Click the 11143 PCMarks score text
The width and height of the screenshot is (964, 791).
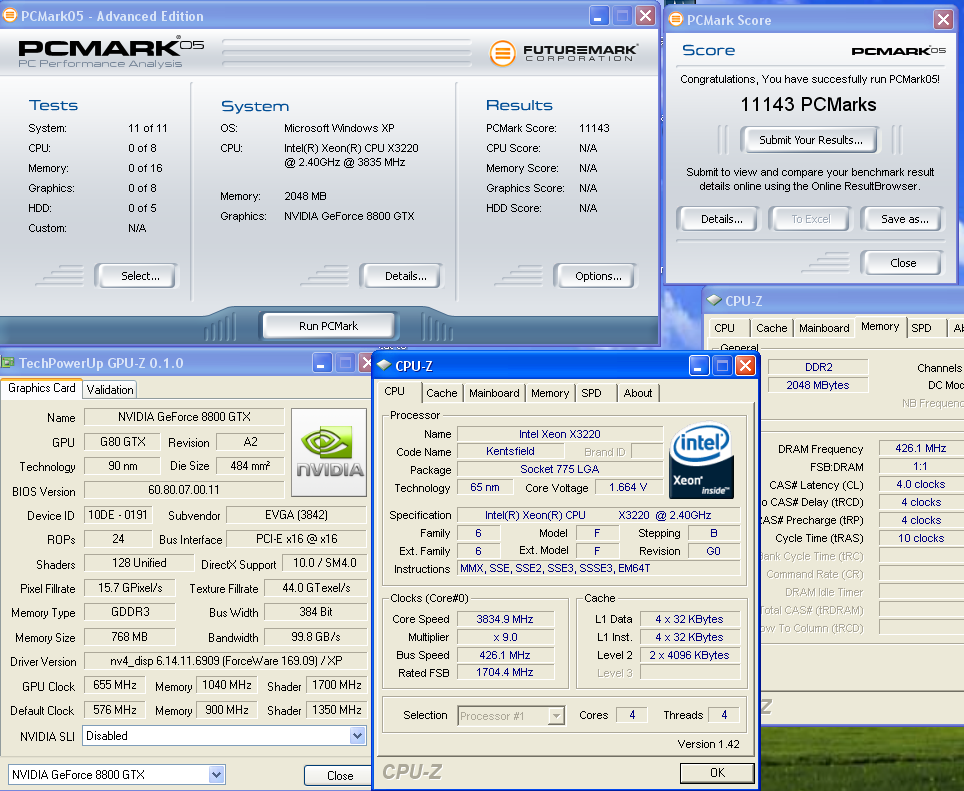click(x=808, y=104)
